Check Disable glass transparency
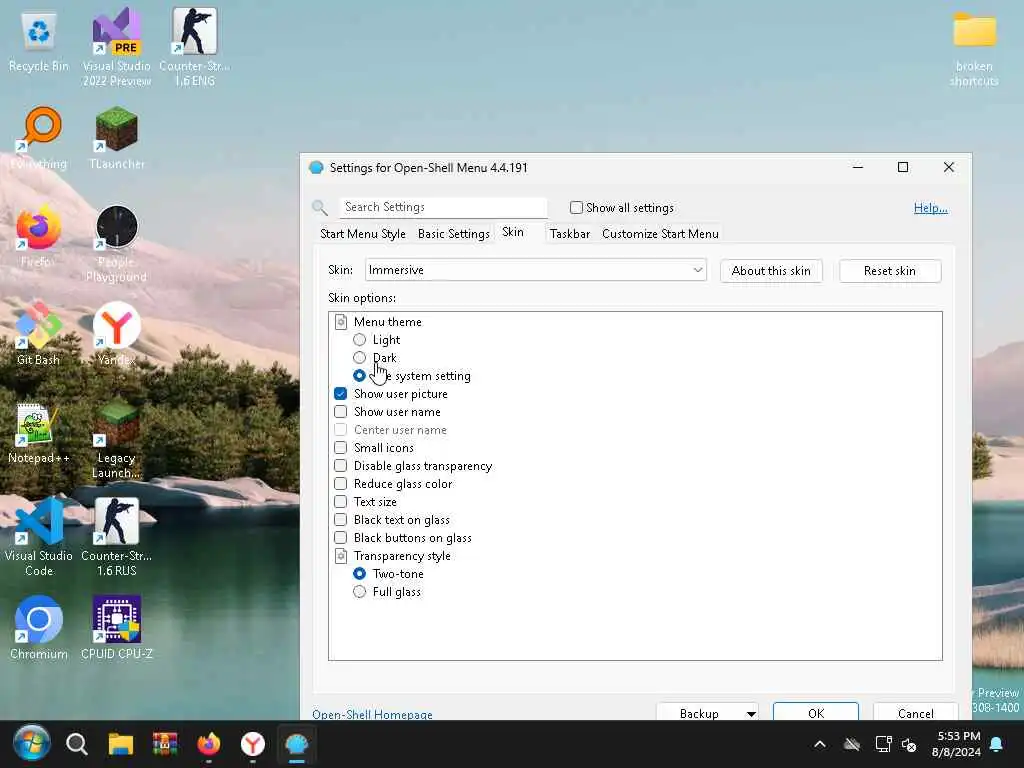 point(340,466)
